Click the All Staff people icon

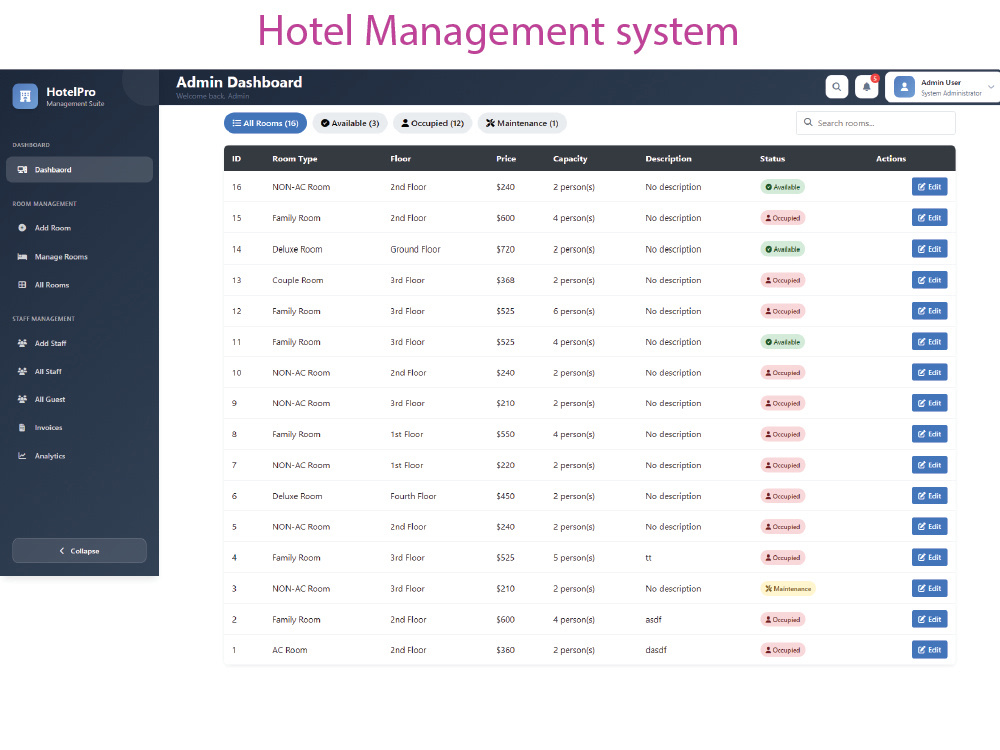point(22,371)
